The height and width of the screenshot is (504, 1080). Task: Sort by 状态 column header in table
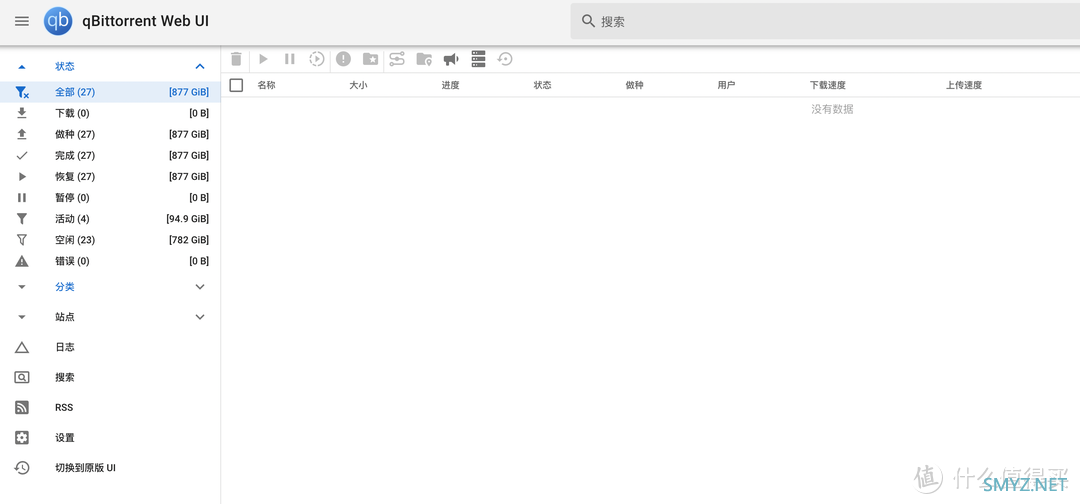543,85
